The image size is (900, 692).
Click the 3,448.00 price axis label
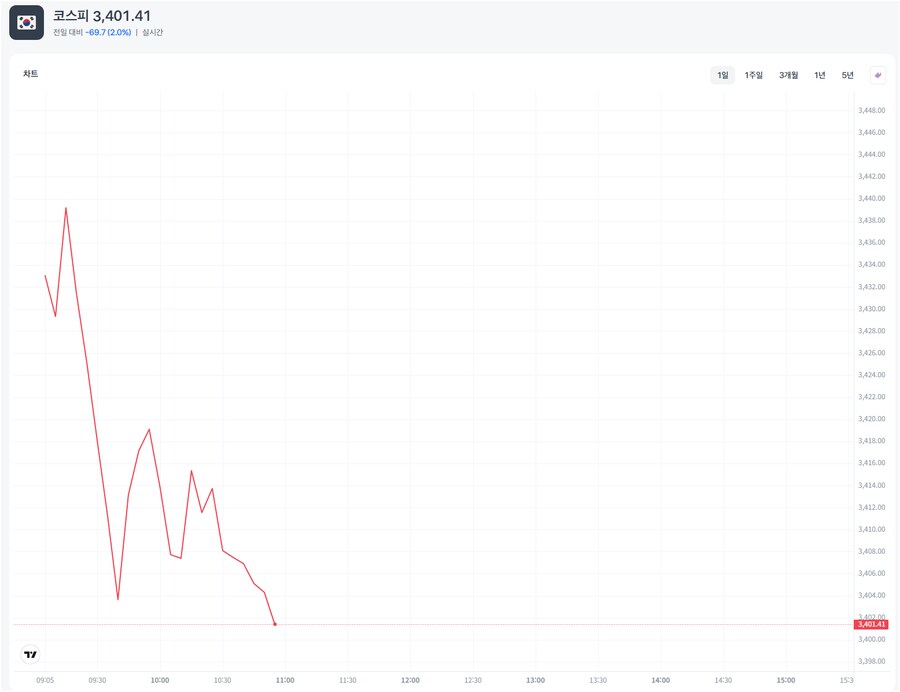point(872,110)
